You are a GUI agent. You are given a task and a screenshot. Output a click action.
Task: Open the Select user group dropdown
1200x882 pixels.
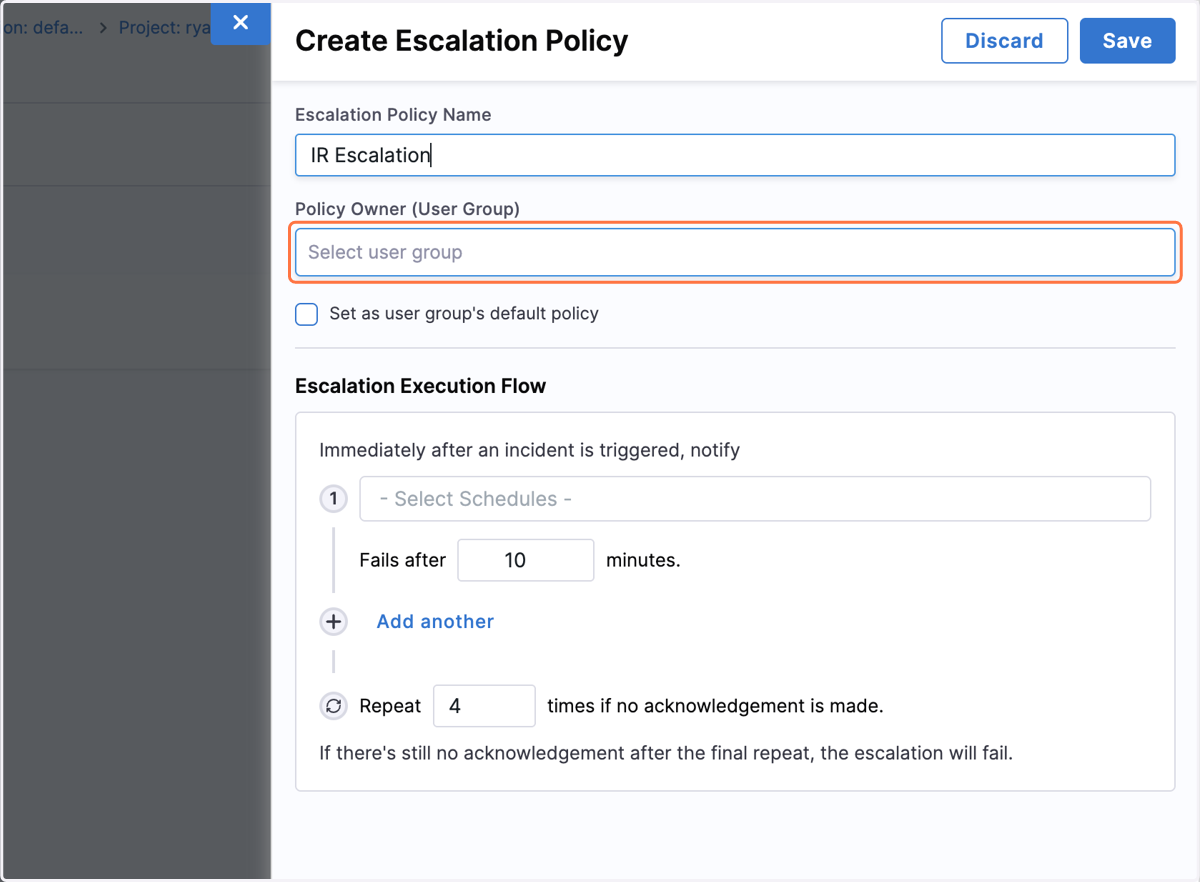tap(735, 252)
